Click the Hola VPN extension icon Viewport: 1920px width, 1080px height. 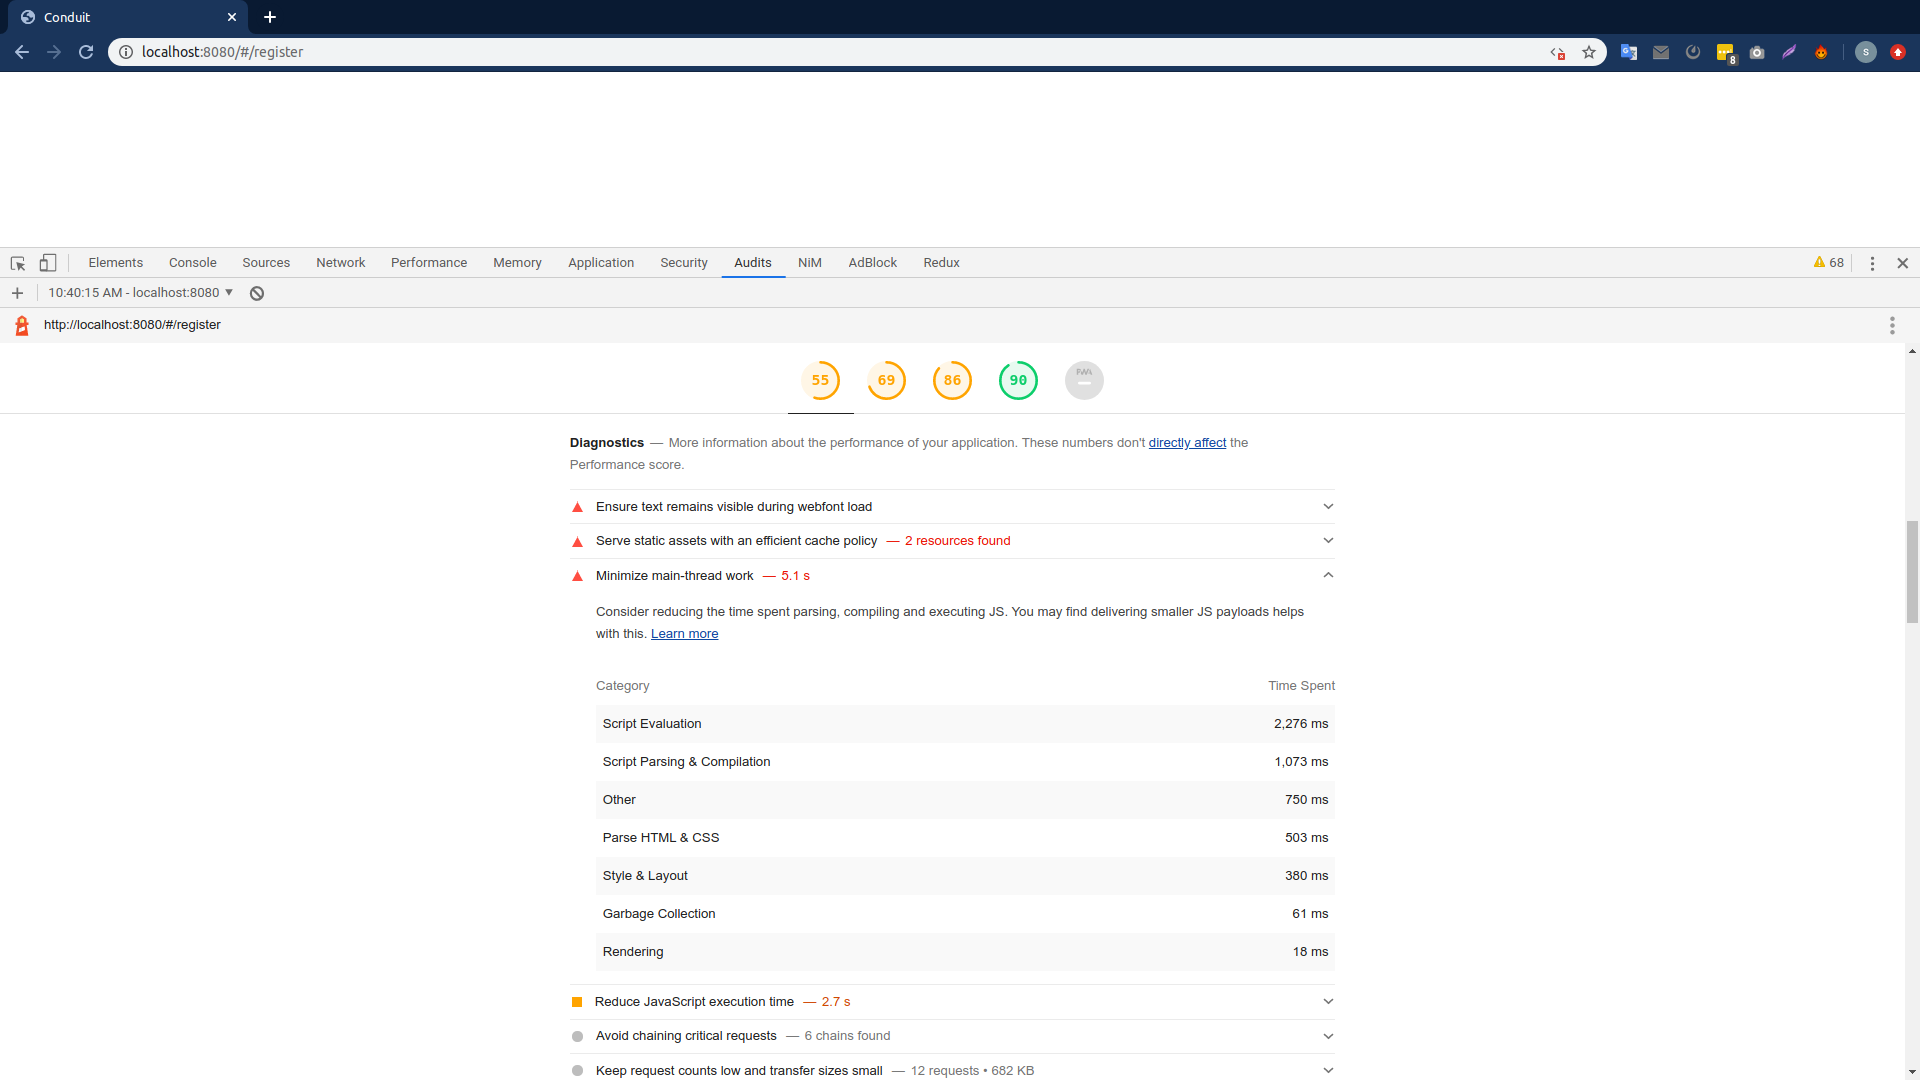coord(1822,52)
